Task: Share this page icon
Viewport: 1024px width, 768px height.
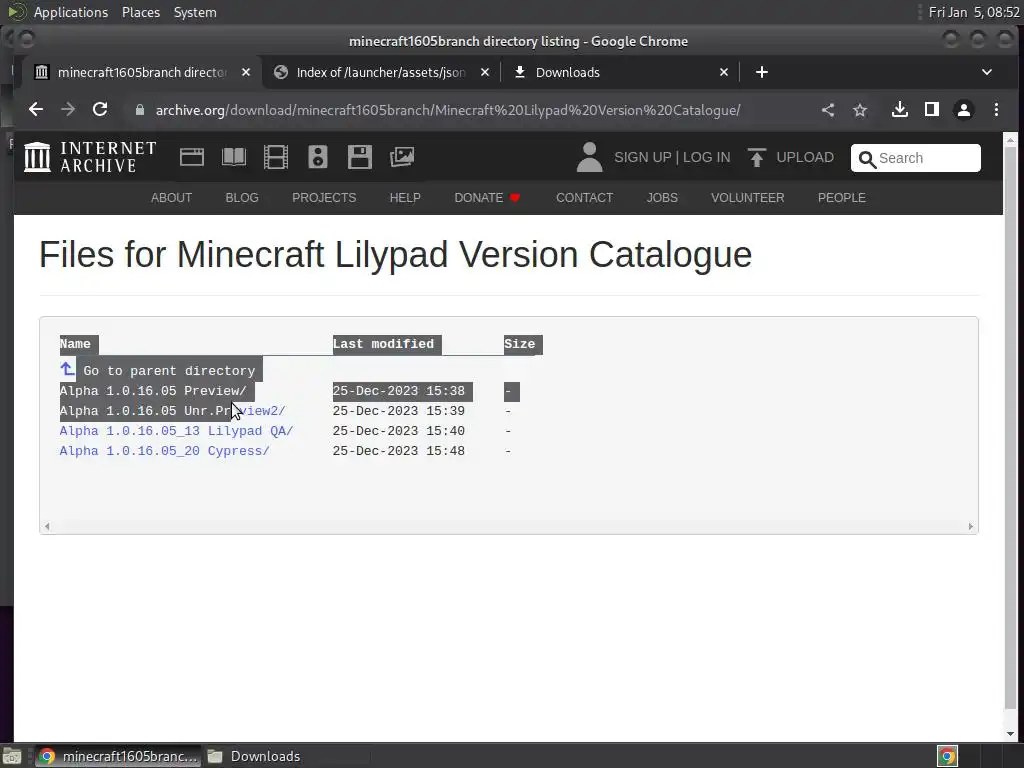Action: (x=828, y=110)
